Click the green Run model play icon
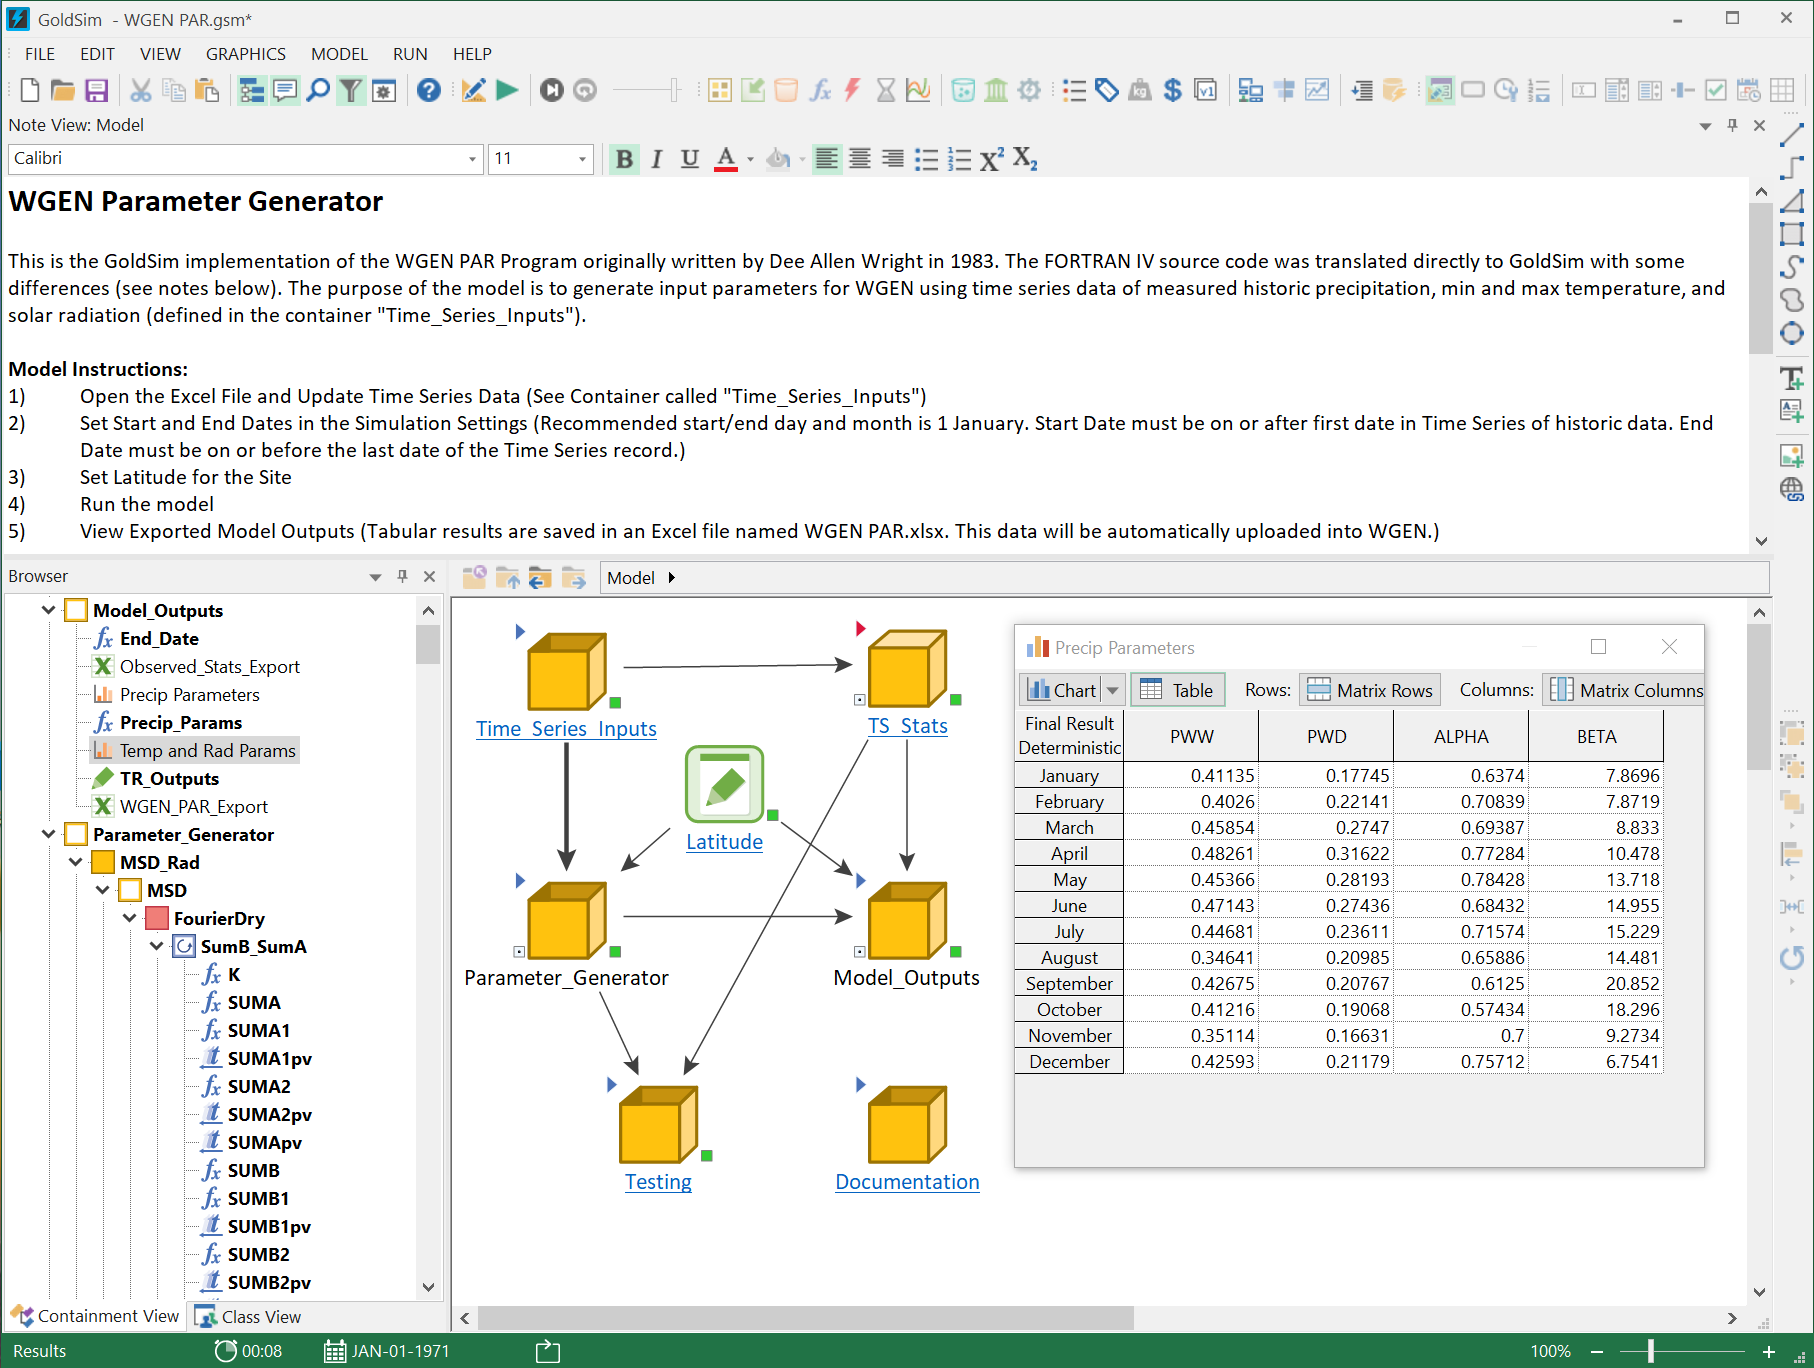 pos(507,91)
